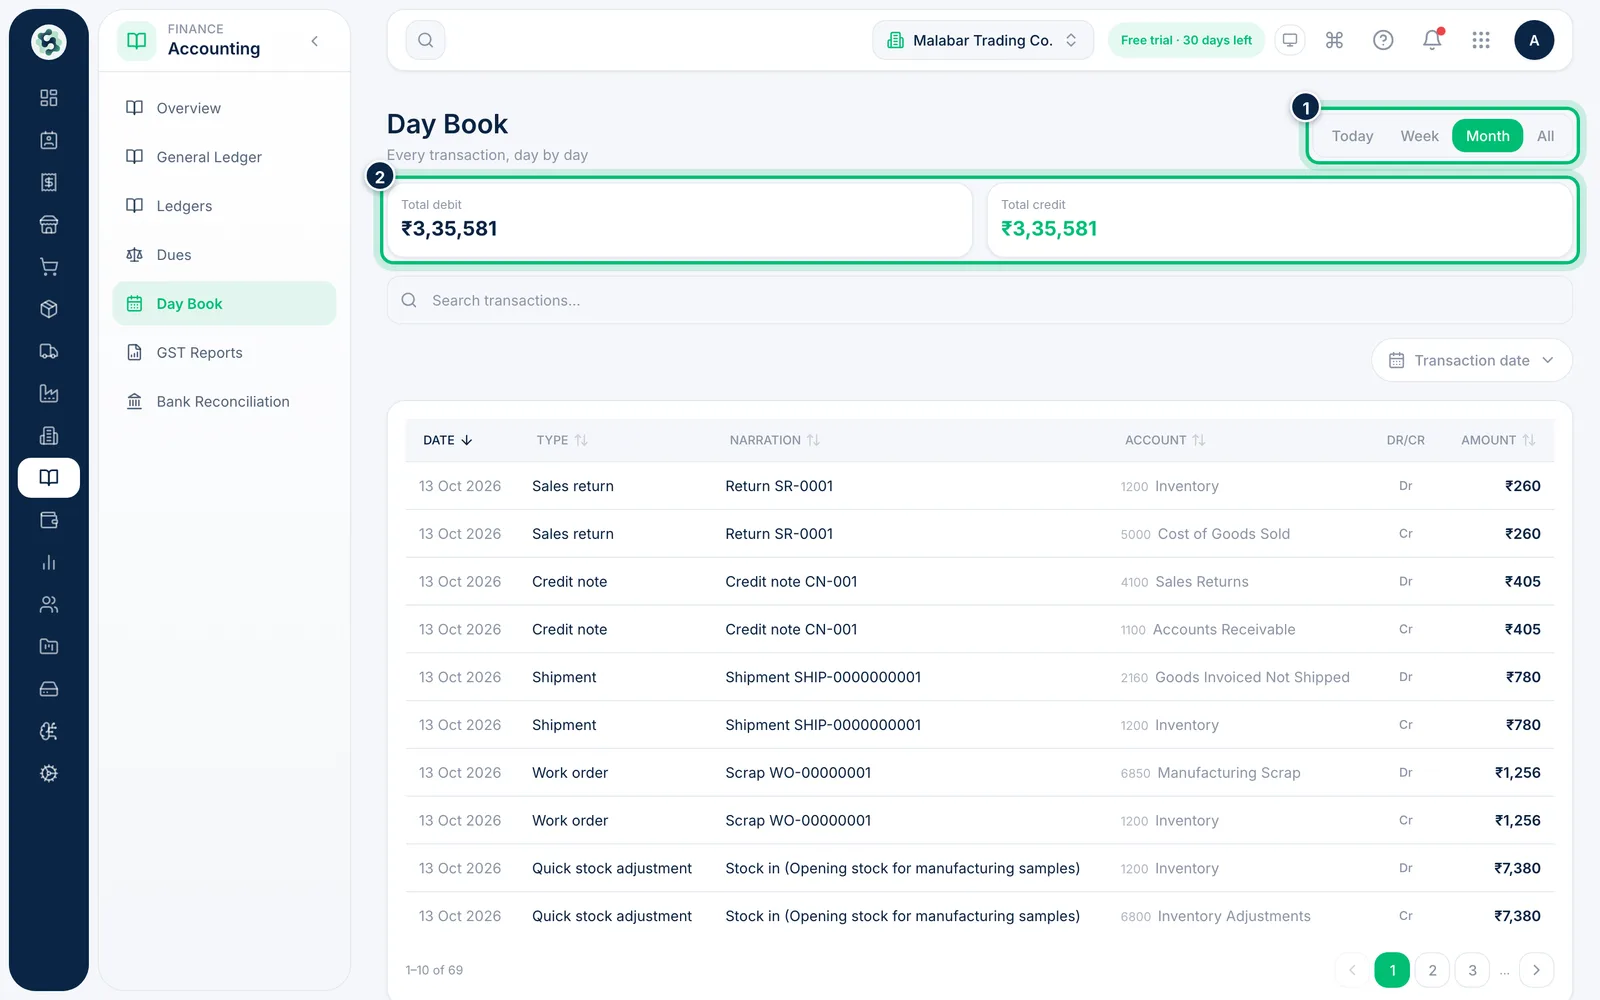This screenshot has height=1000, width=1600.
Task: Sort the table by Narration column
Action: click(x=774, y=440)
